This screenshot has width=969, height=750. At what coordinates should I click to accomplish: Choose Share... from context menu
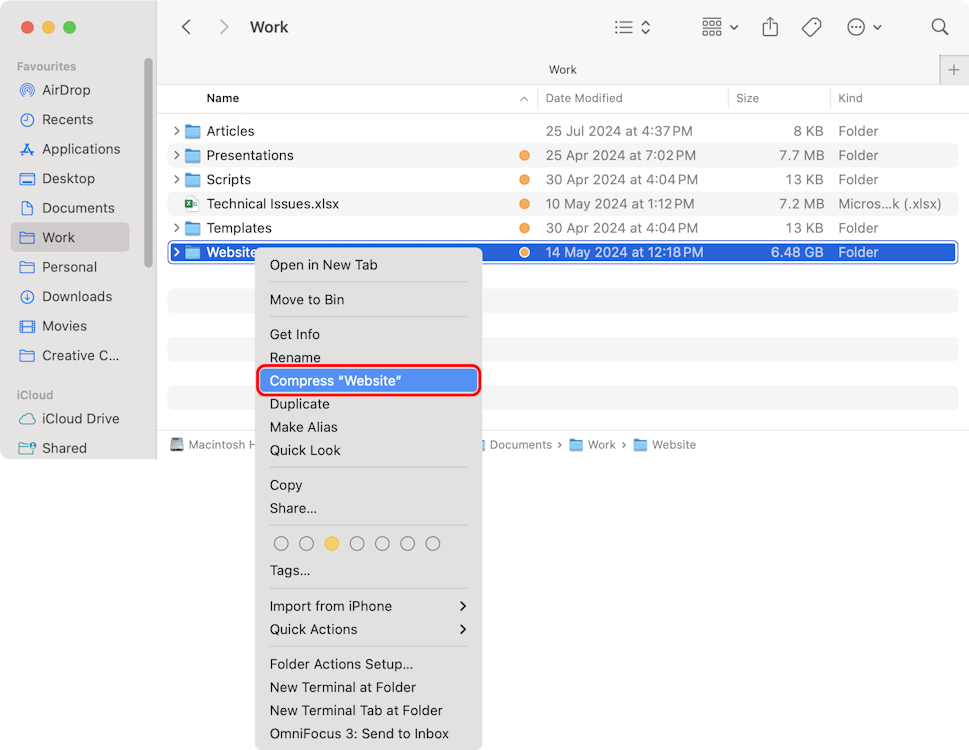tap(368, 508)
